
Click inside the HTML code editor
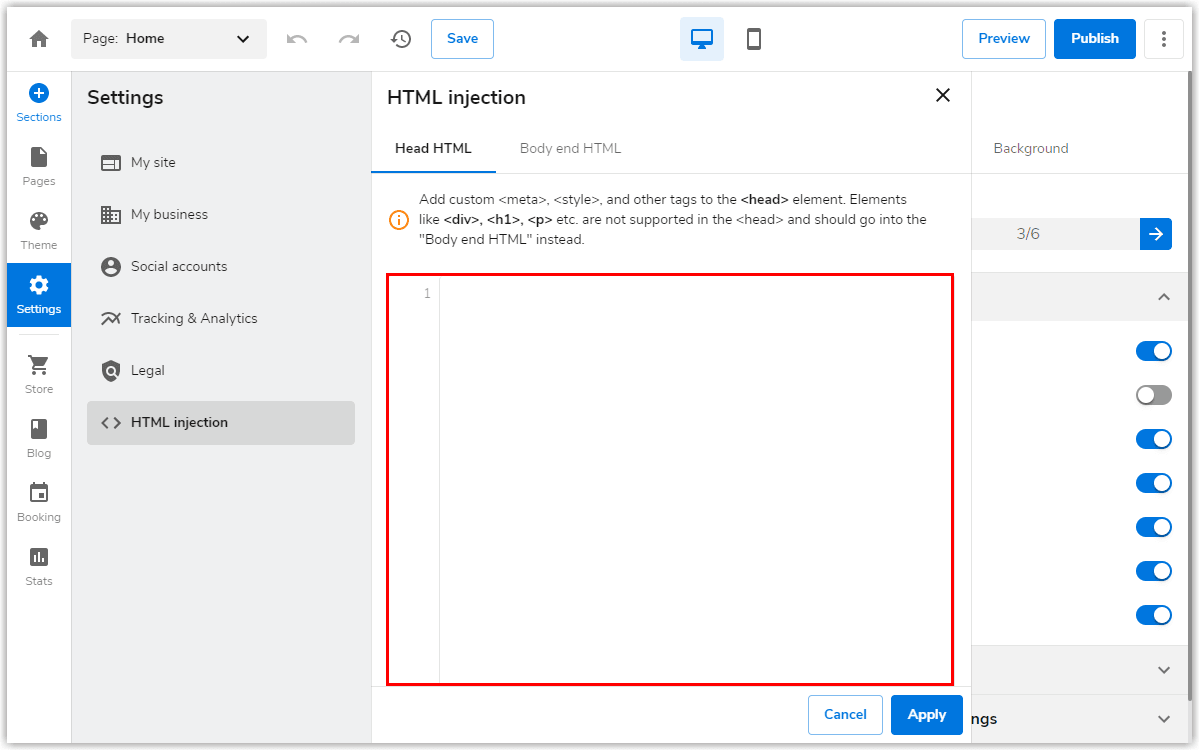coord(670,479)
